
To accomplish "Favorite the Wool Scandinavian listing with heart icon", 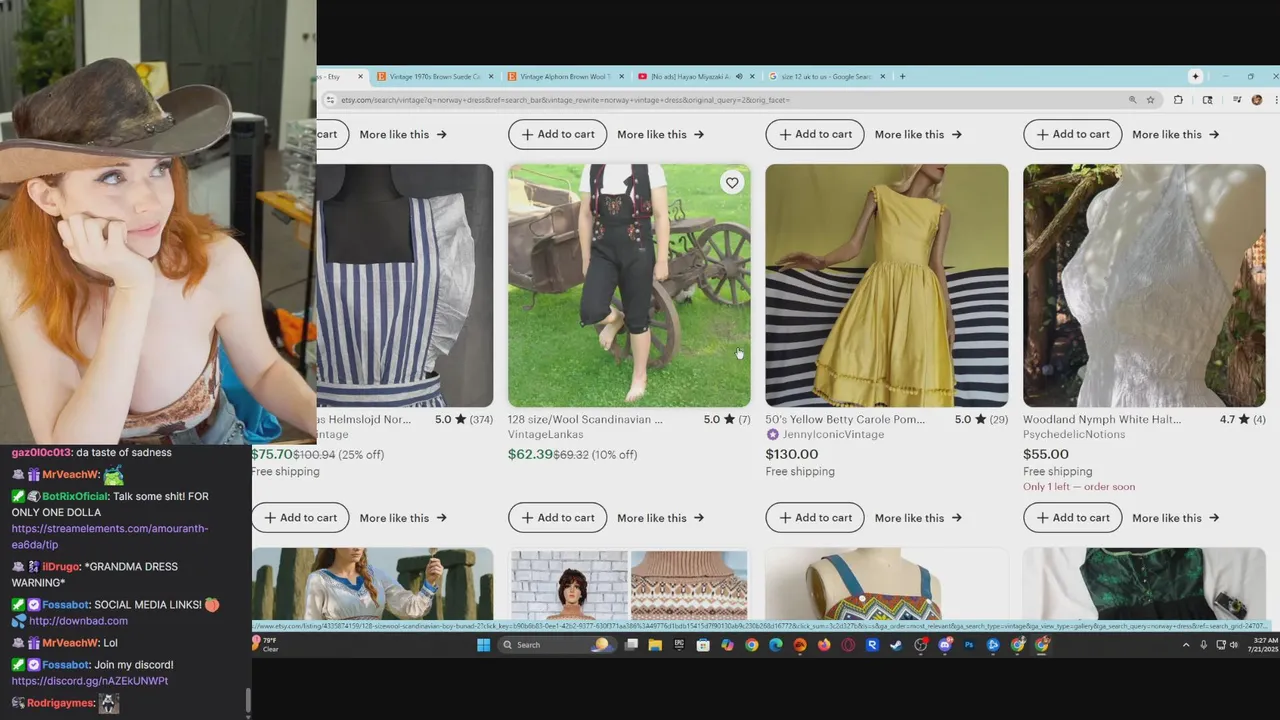I will point(732,183).
